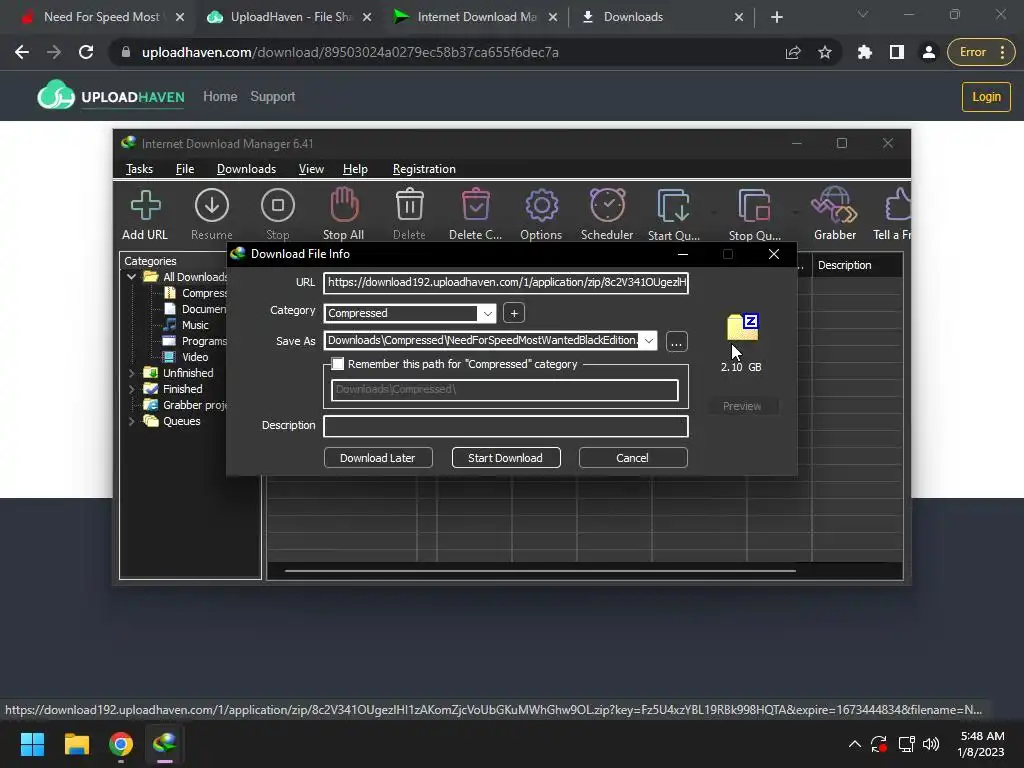Collapse the All Downloads tree node
The width and height of the screenshot is (1024, 768).
tap(132, 277)
